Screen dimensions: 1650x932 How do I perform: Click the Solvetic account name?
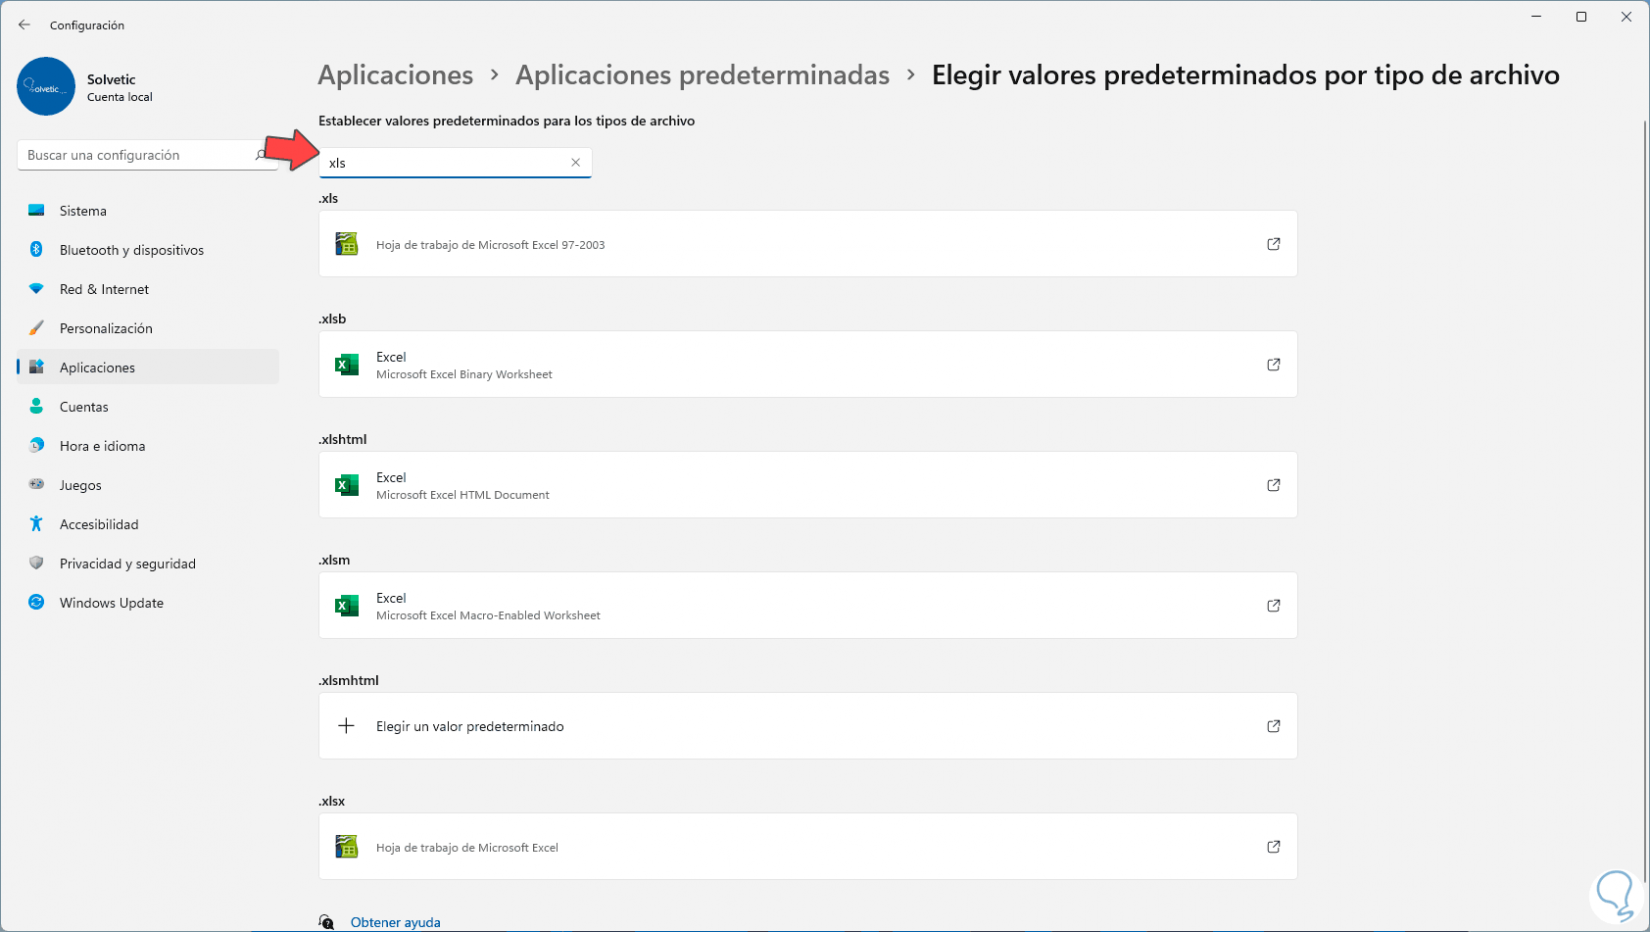click(x=111, y=79)
